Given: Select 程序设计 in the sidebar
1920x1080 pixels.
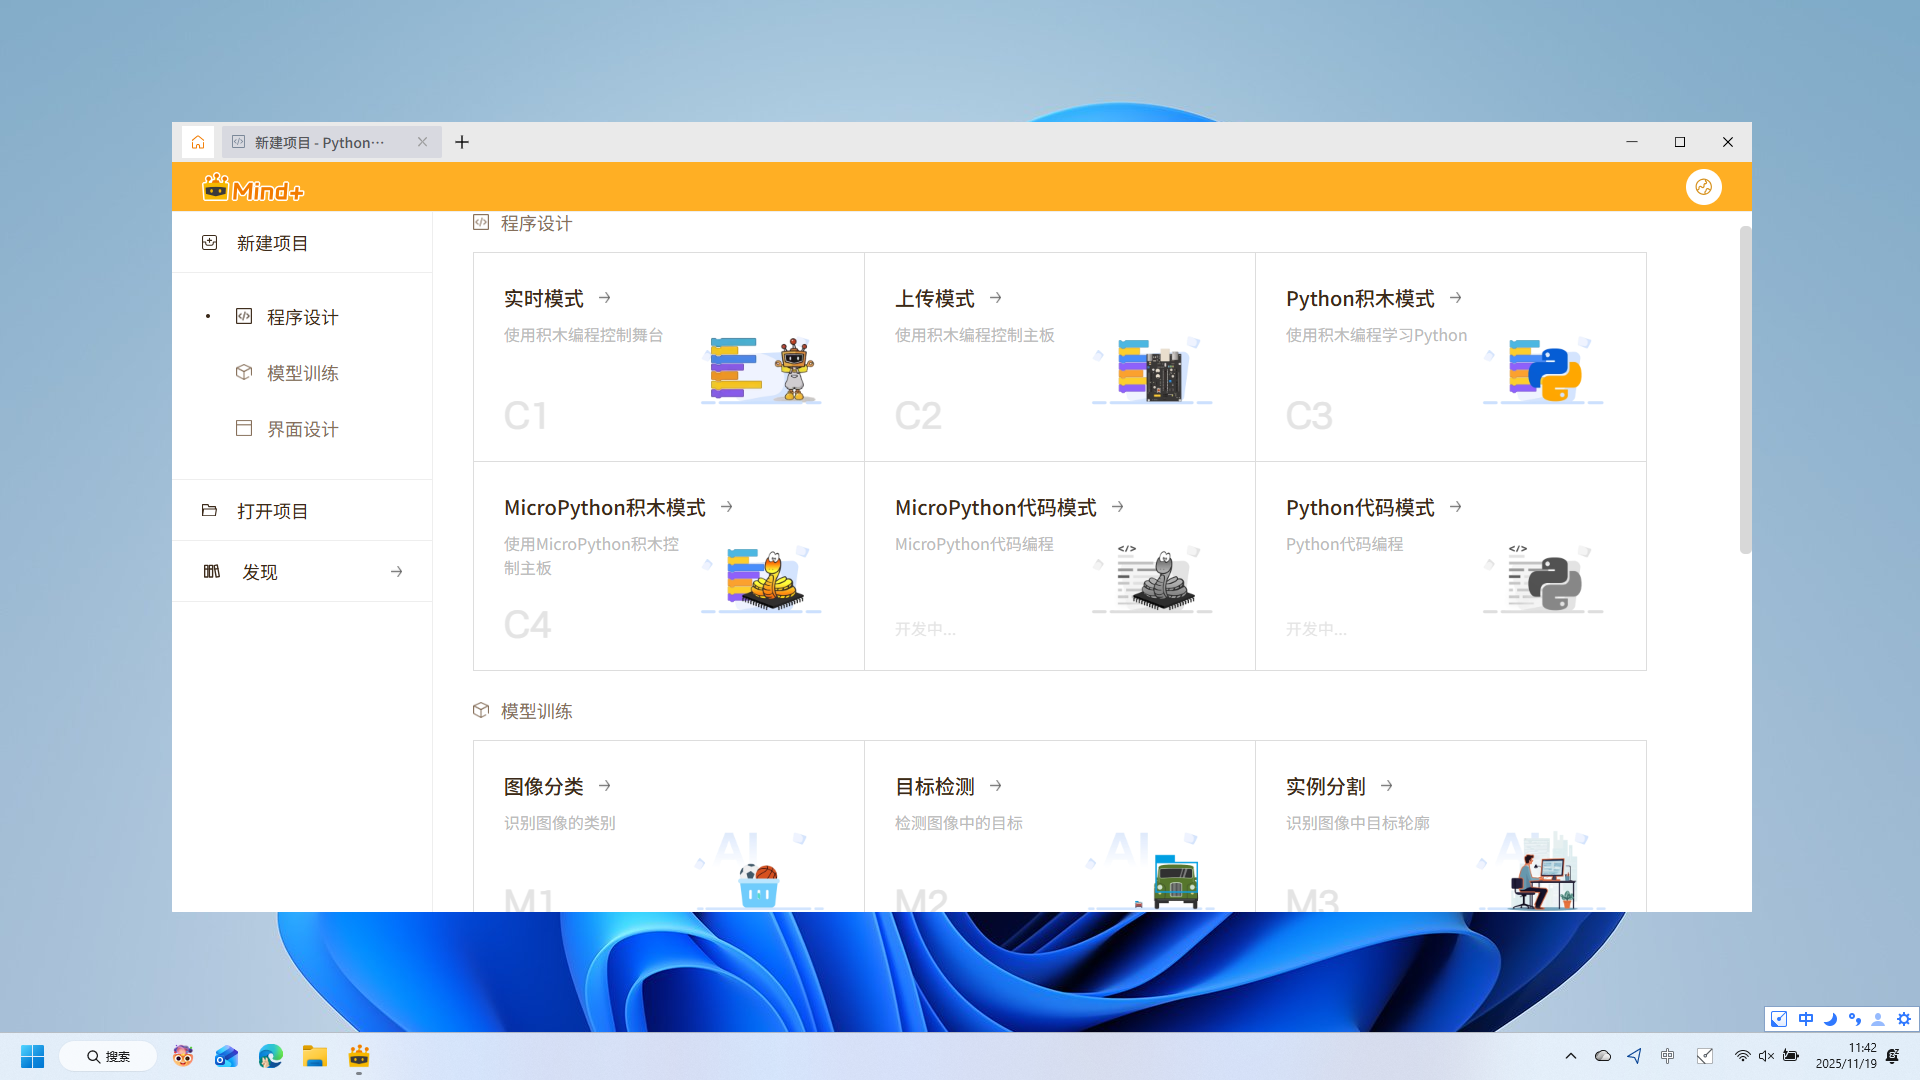Looking at the screenshot, I should point(302,317).
